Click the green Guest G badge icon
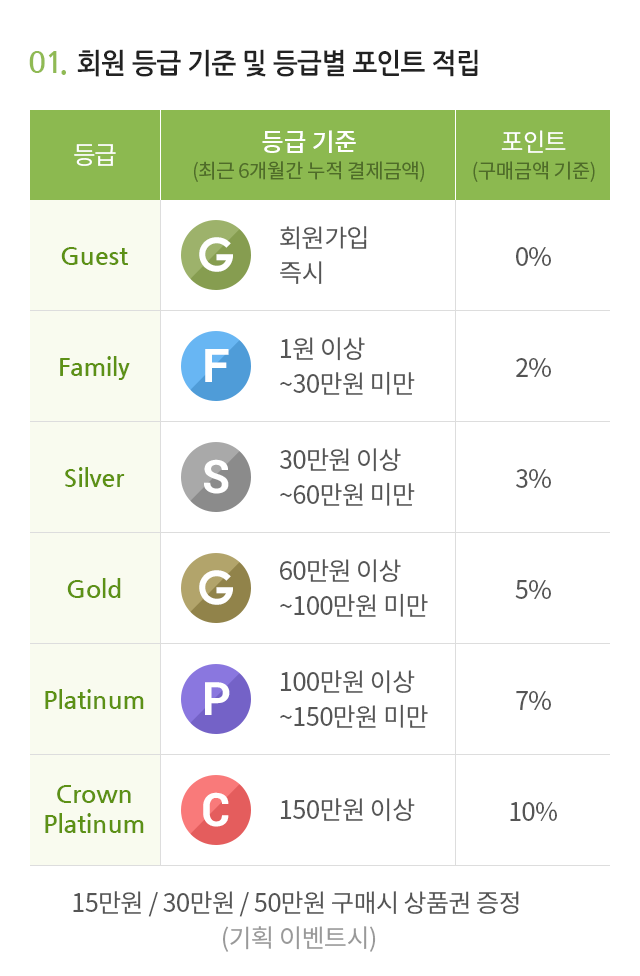Image resolution: width=640 pixels, height=976 pixels. (216, 255)
